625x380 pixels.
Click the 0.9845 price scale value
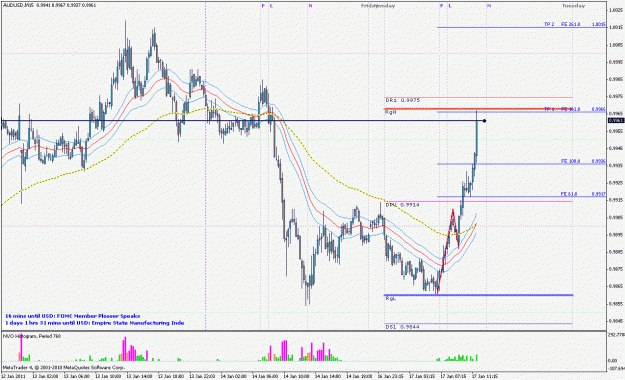[x=616, y=321]
